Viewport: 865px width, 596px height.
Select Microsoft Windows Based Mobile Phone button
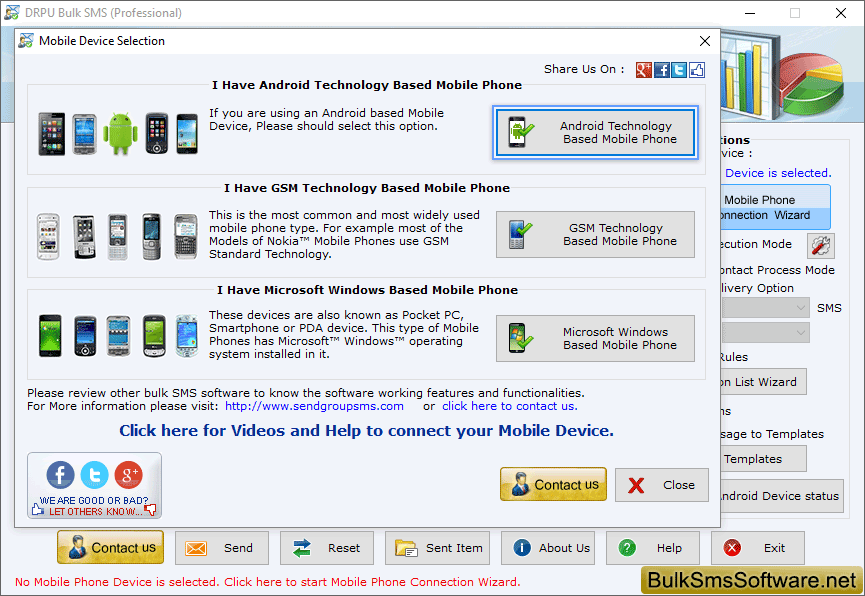pos(595,338)
